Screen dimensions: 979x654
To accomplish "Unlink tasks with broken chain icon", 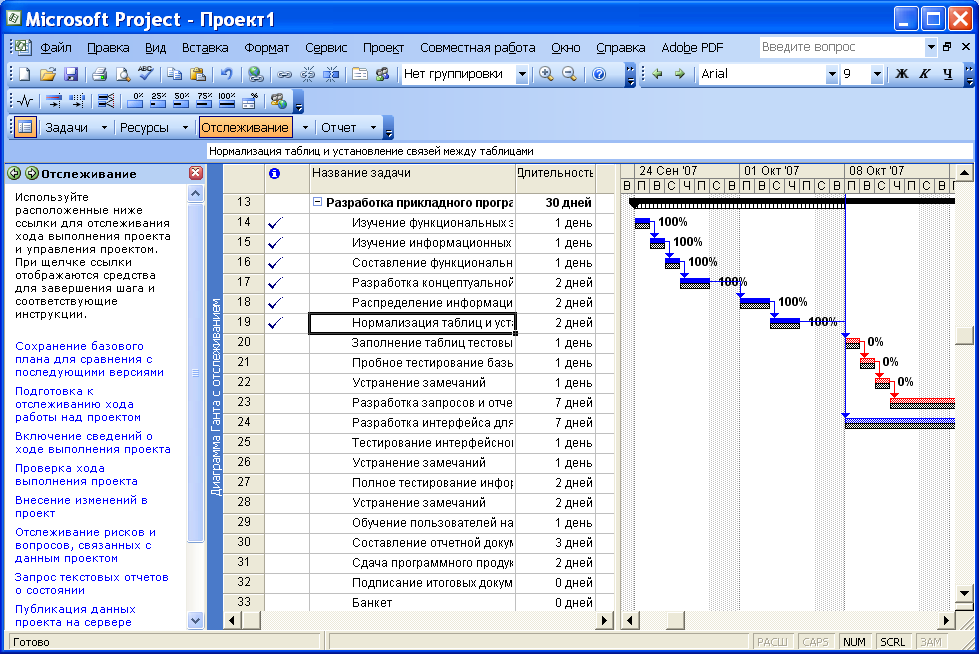I will 307,74.
